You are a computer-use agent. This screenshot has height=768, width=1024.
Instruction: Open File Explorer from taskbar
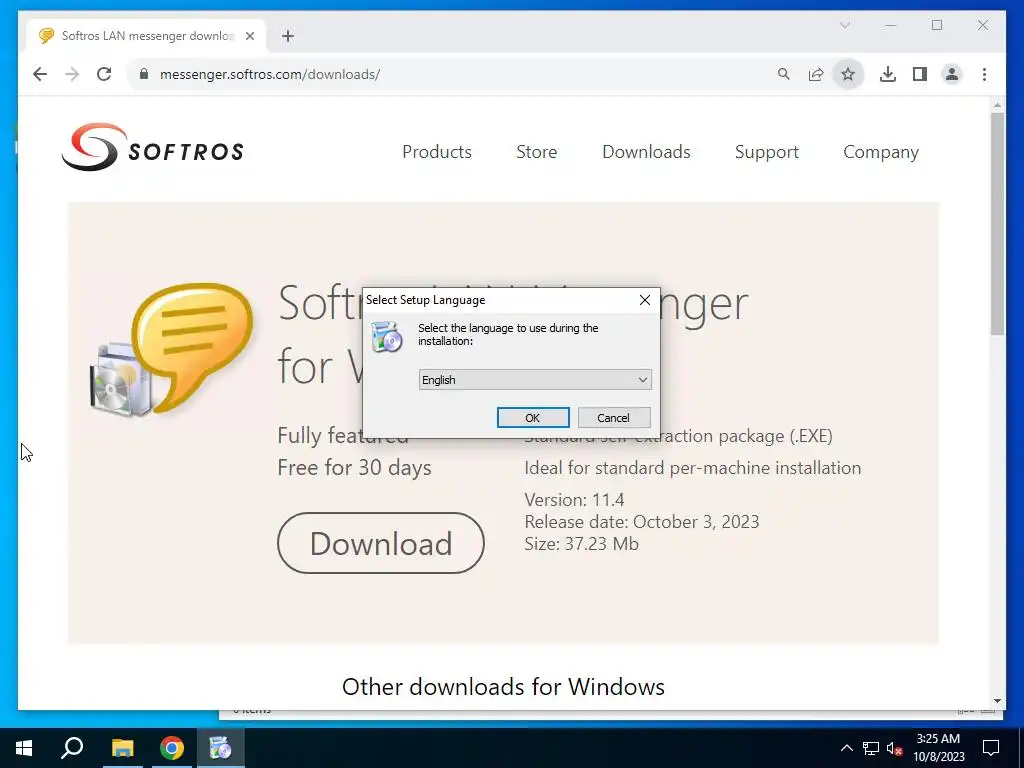(122, 748)
